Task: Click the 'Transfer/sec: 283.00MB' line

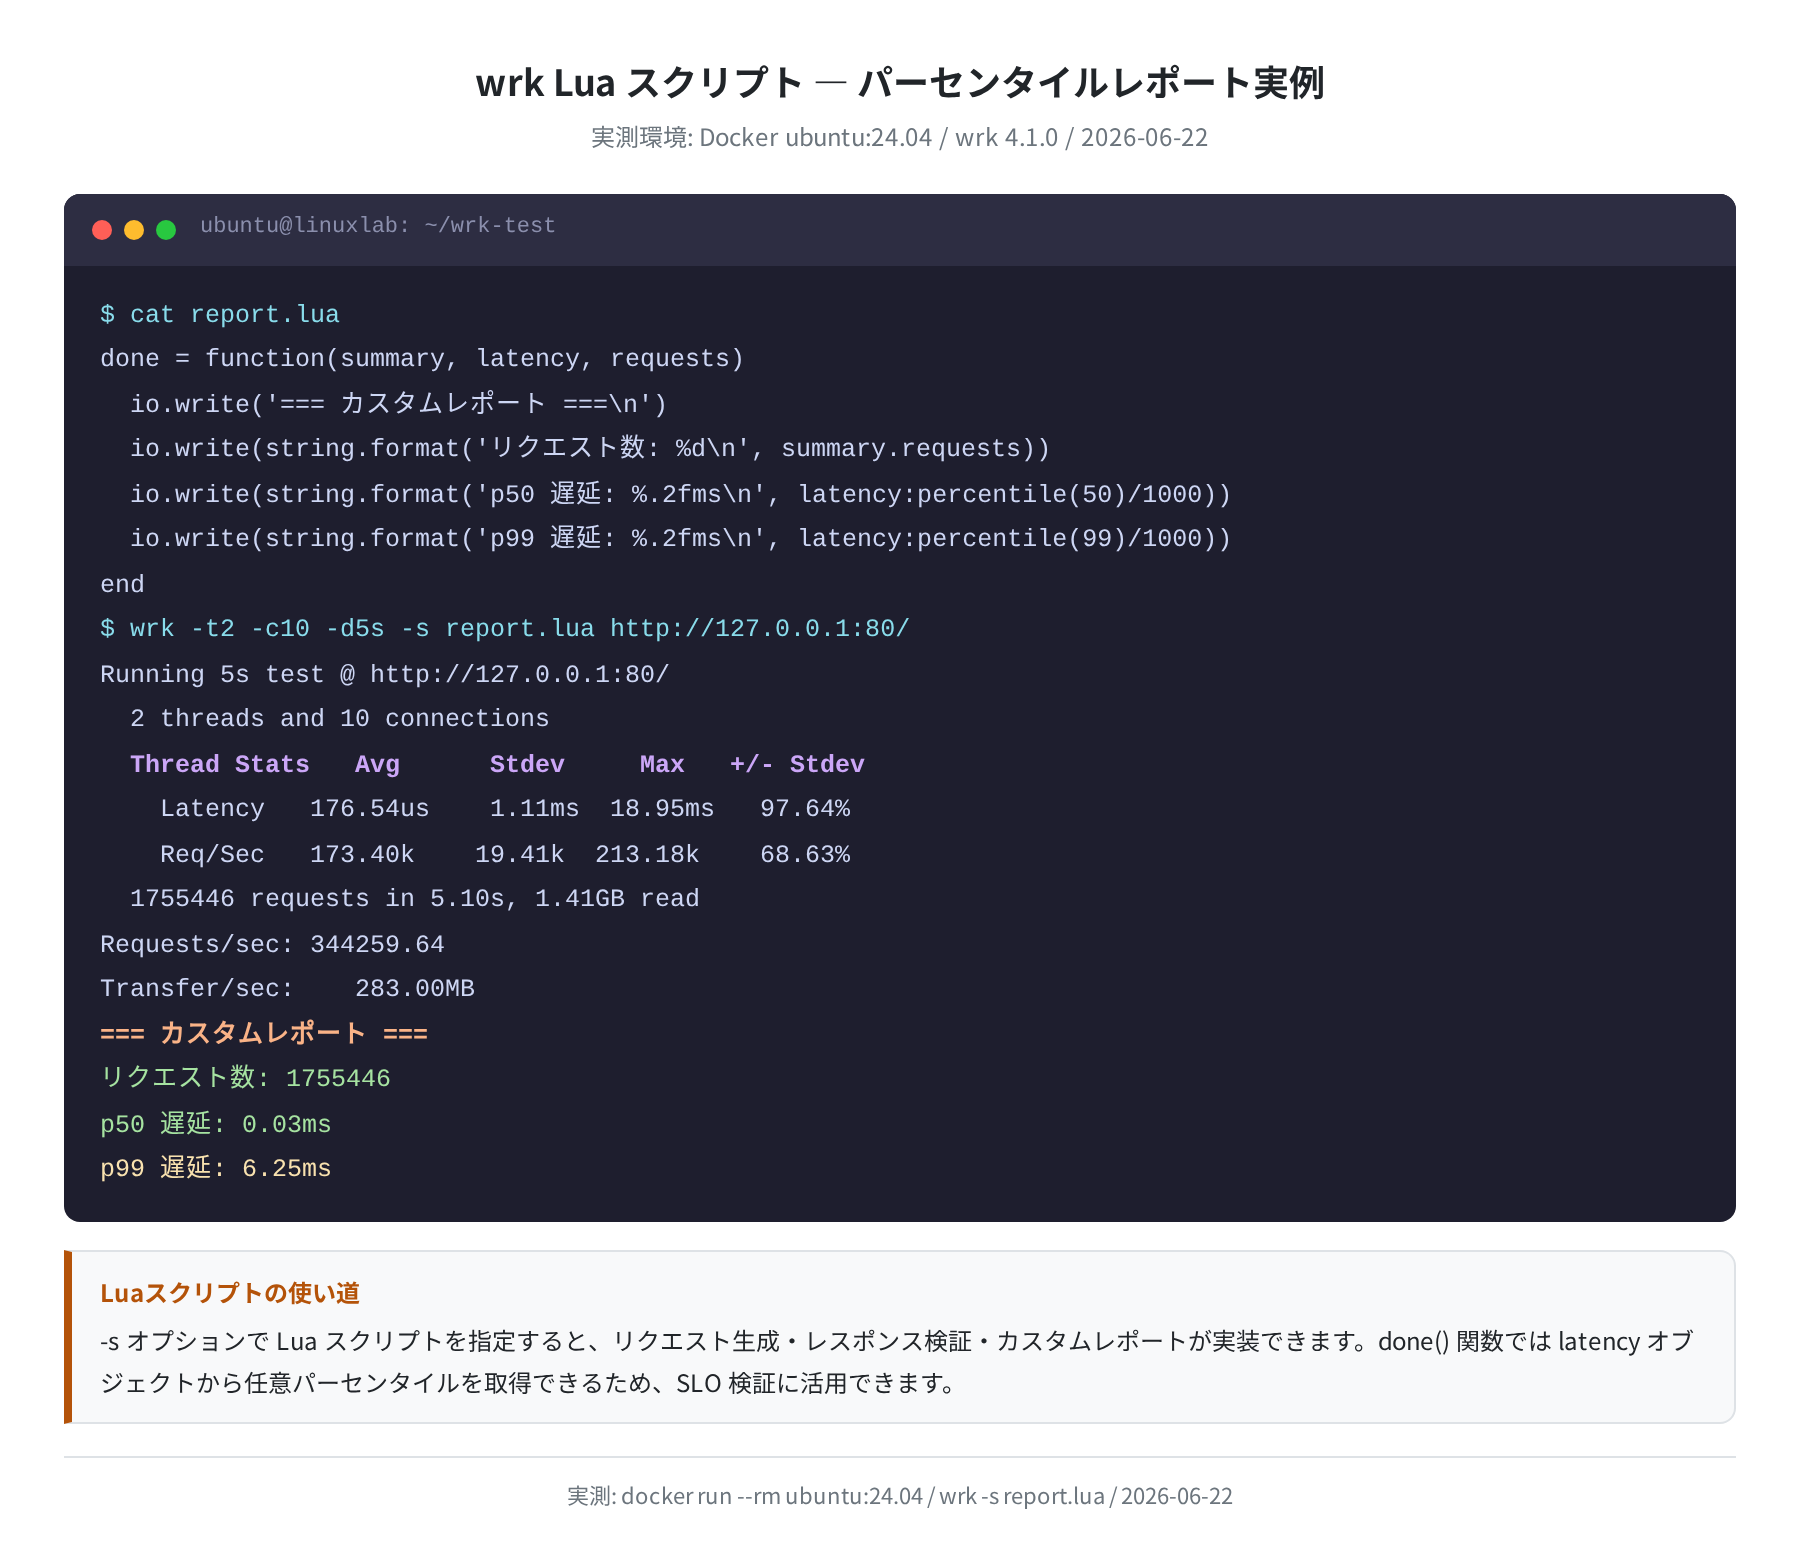Action: [x=287, y=989]
